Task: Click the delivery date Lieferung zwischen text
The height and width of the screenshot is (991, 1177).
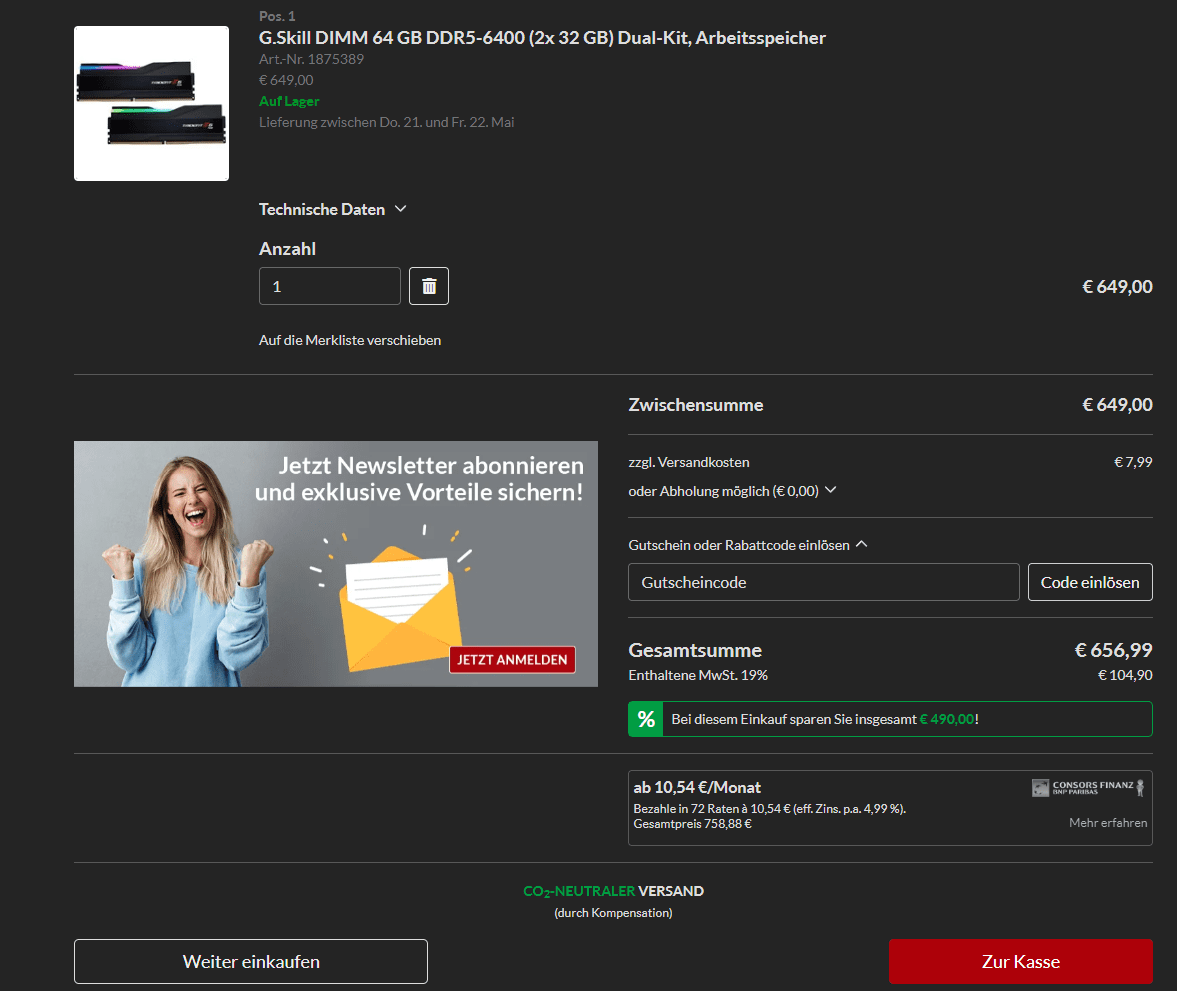Action: pyautogui.click(x=387, y=122)
